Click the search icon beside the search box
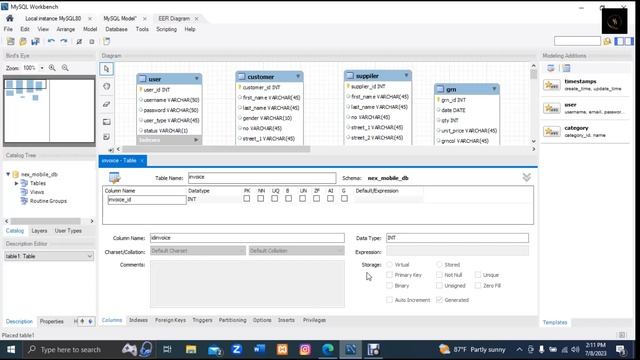The width and height of the screenshot is (640, 360). coord(607,41)
